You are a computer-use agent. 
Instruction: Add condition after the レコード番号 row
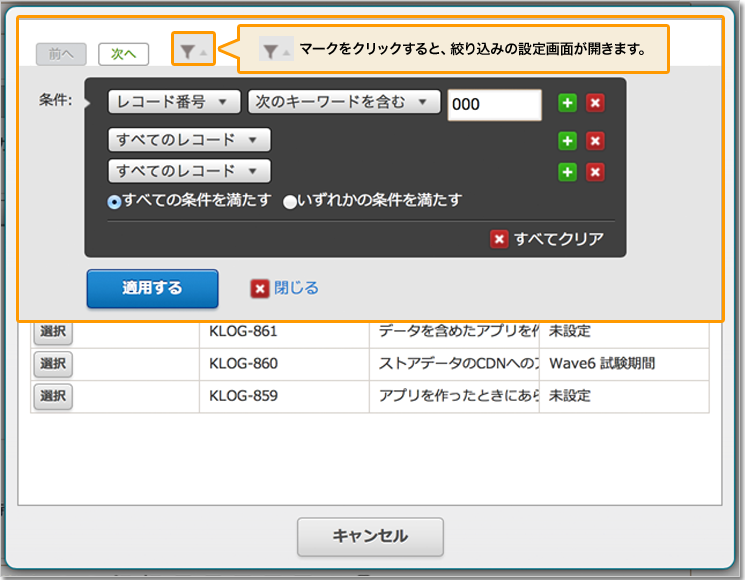coord(567,103)
